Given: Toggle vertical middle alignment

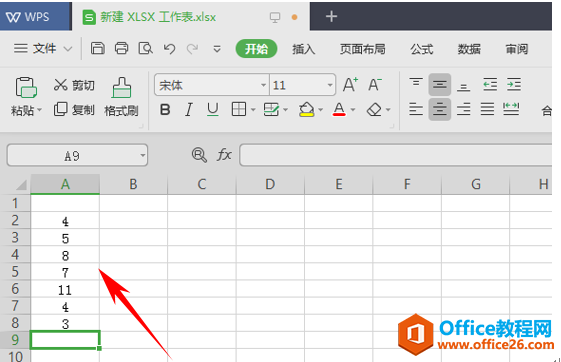Looking at the screenshot, I should pos(440,85).
